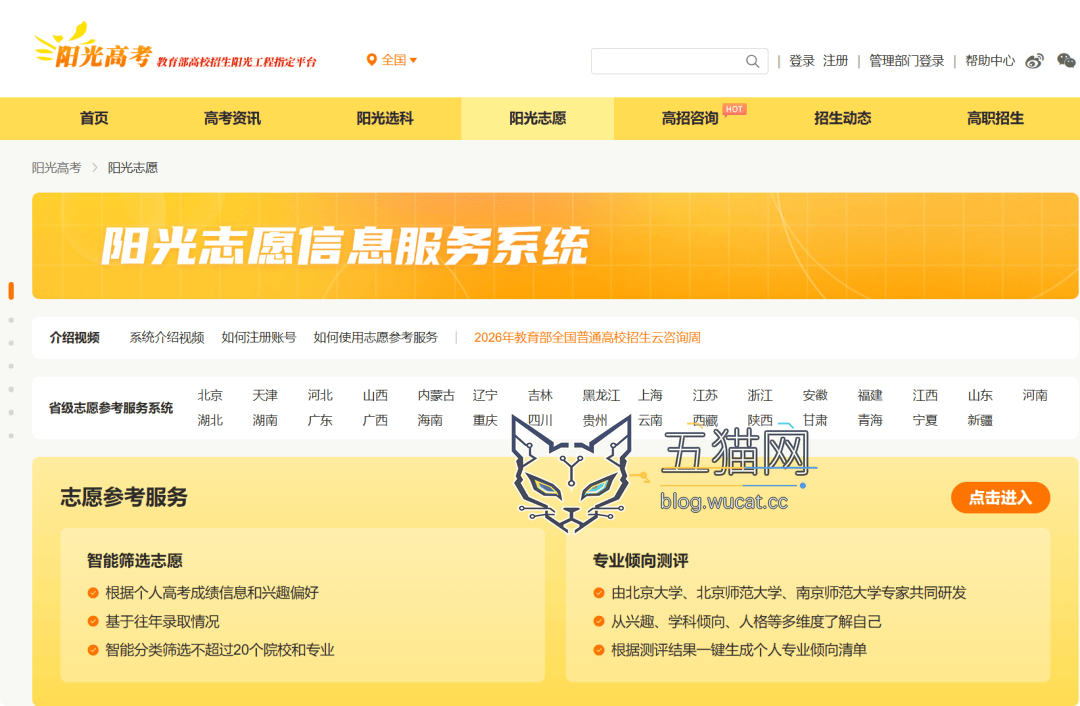Open the Weibo icon link
Viewport: 1080px width, 706px height.
pos(1034,61)
